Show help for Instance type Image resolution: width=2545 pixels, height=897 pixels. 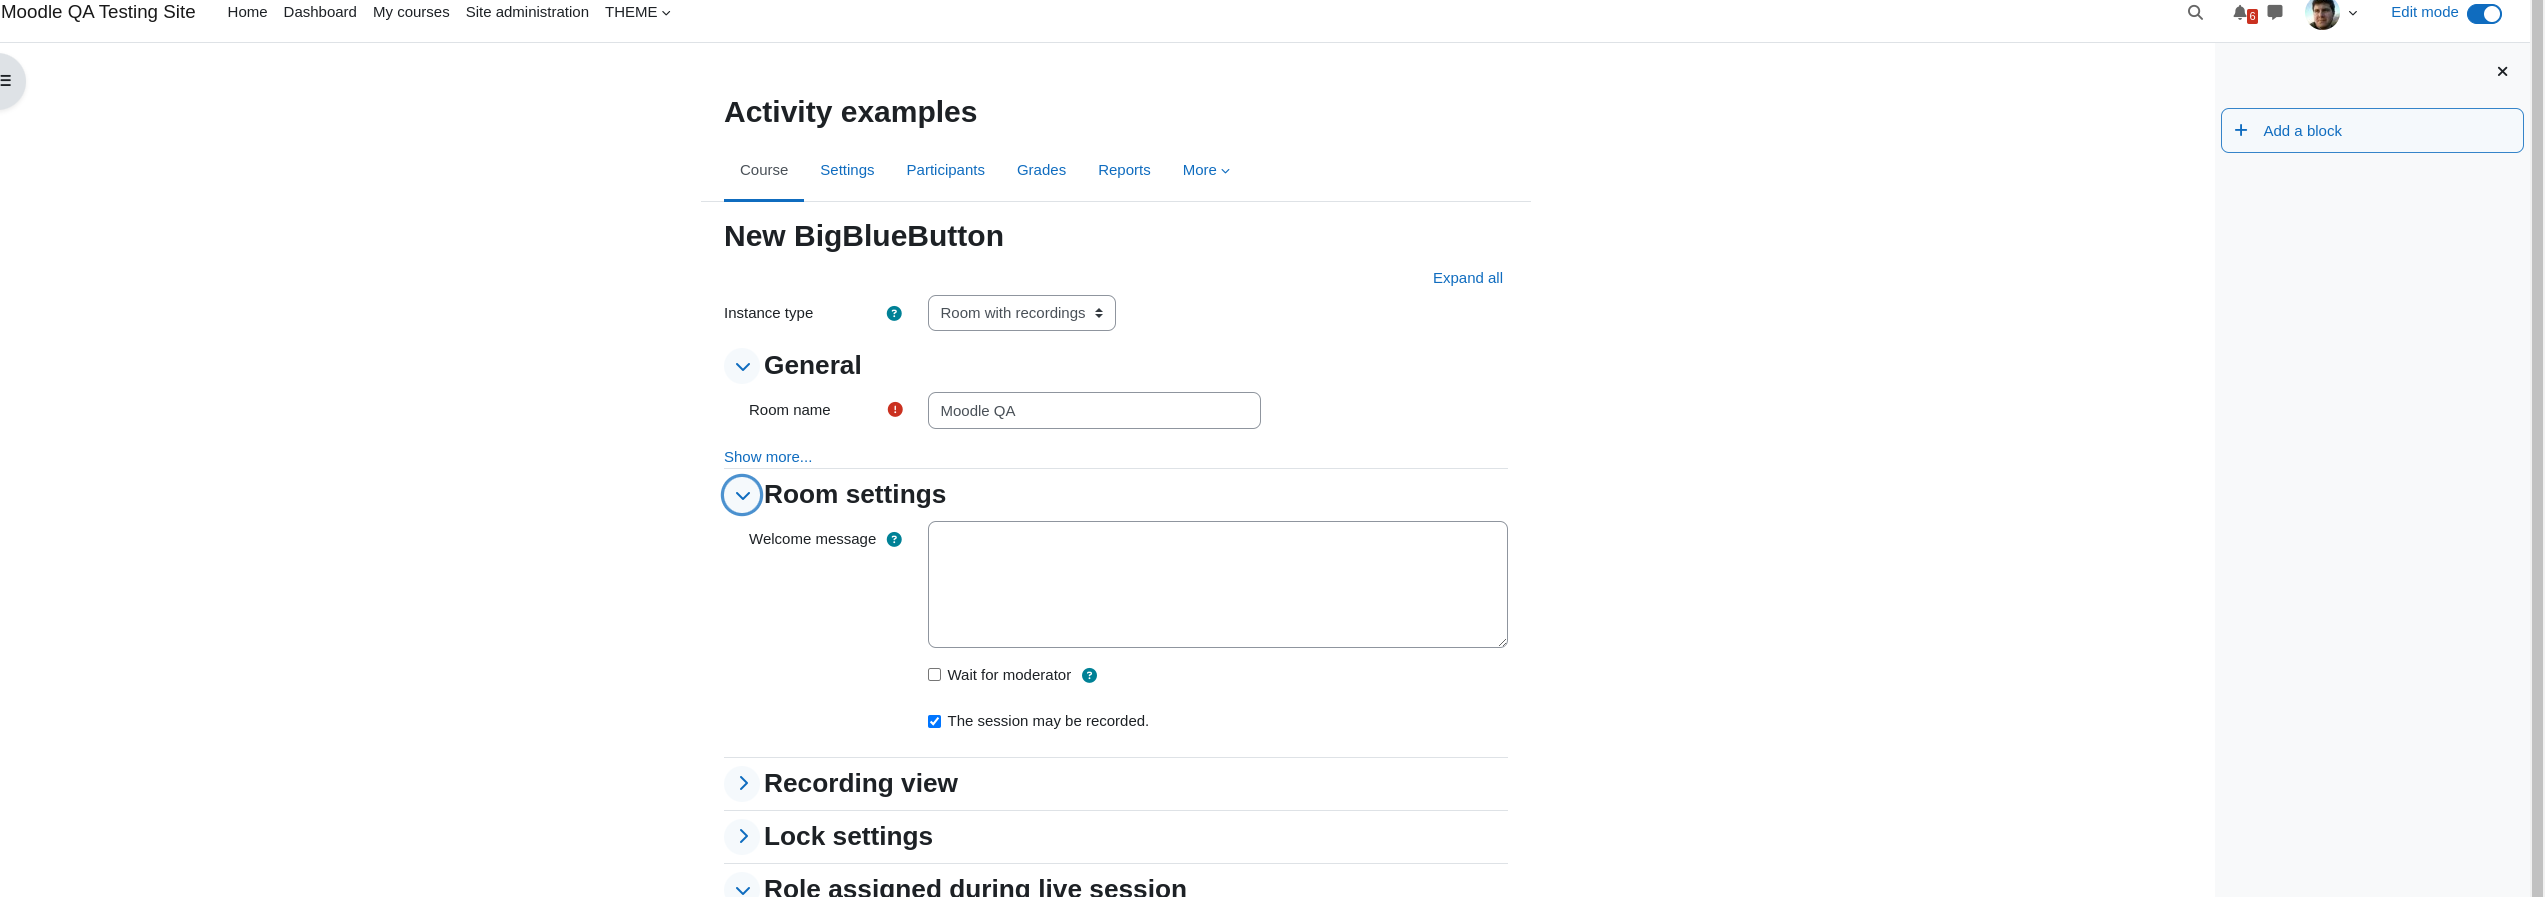[x=894, y=313]
